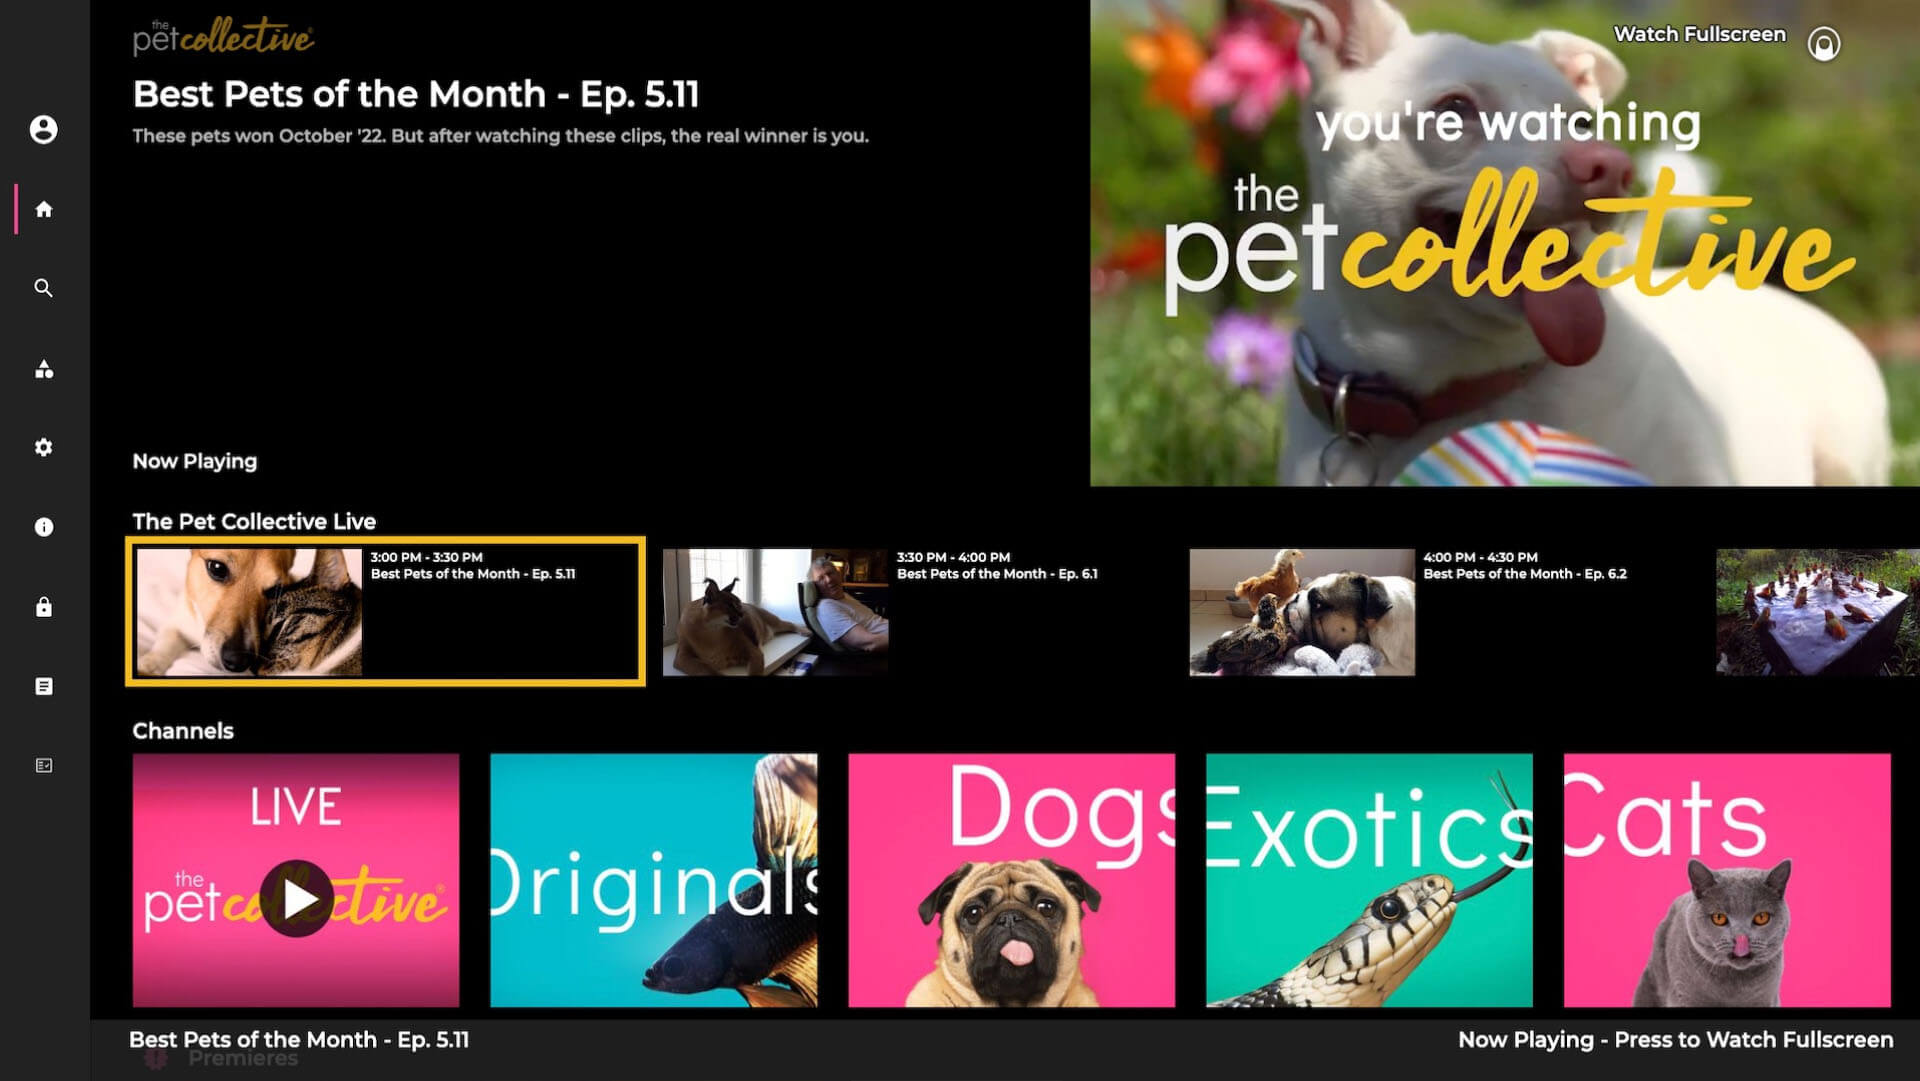1920x1081 pixels.
Task: Click the document list icon in the sidebar
Action: [x=44, y=685]
